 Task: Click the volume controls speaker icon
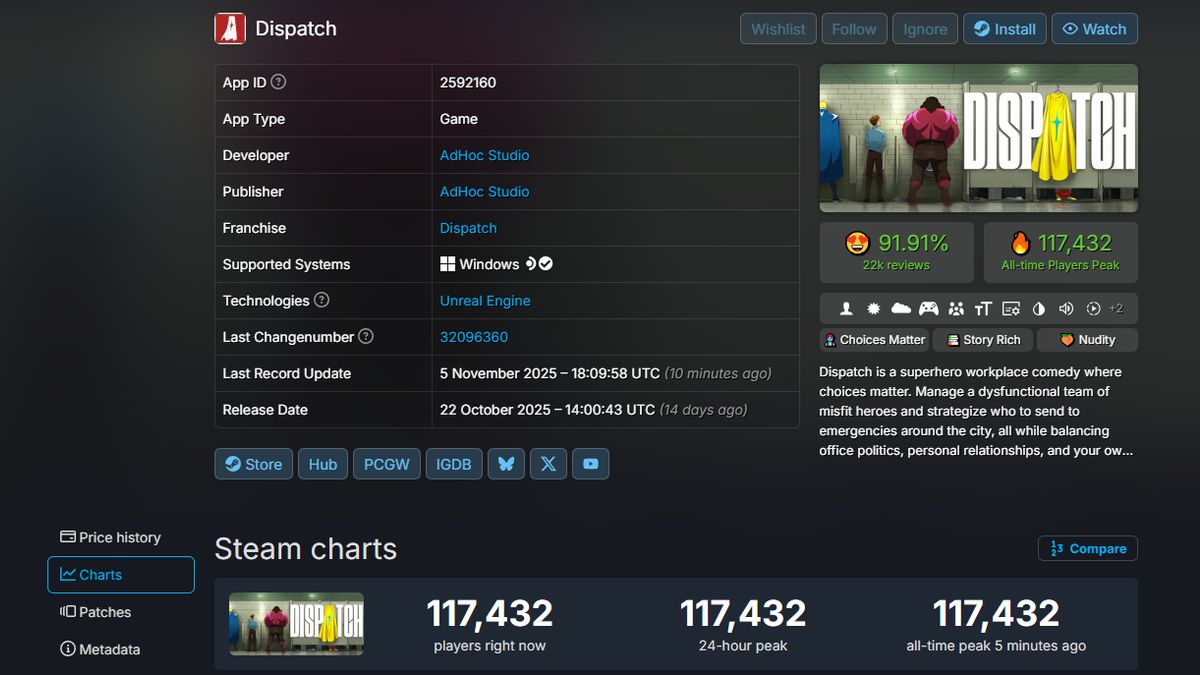click(x=1066, y=309)
